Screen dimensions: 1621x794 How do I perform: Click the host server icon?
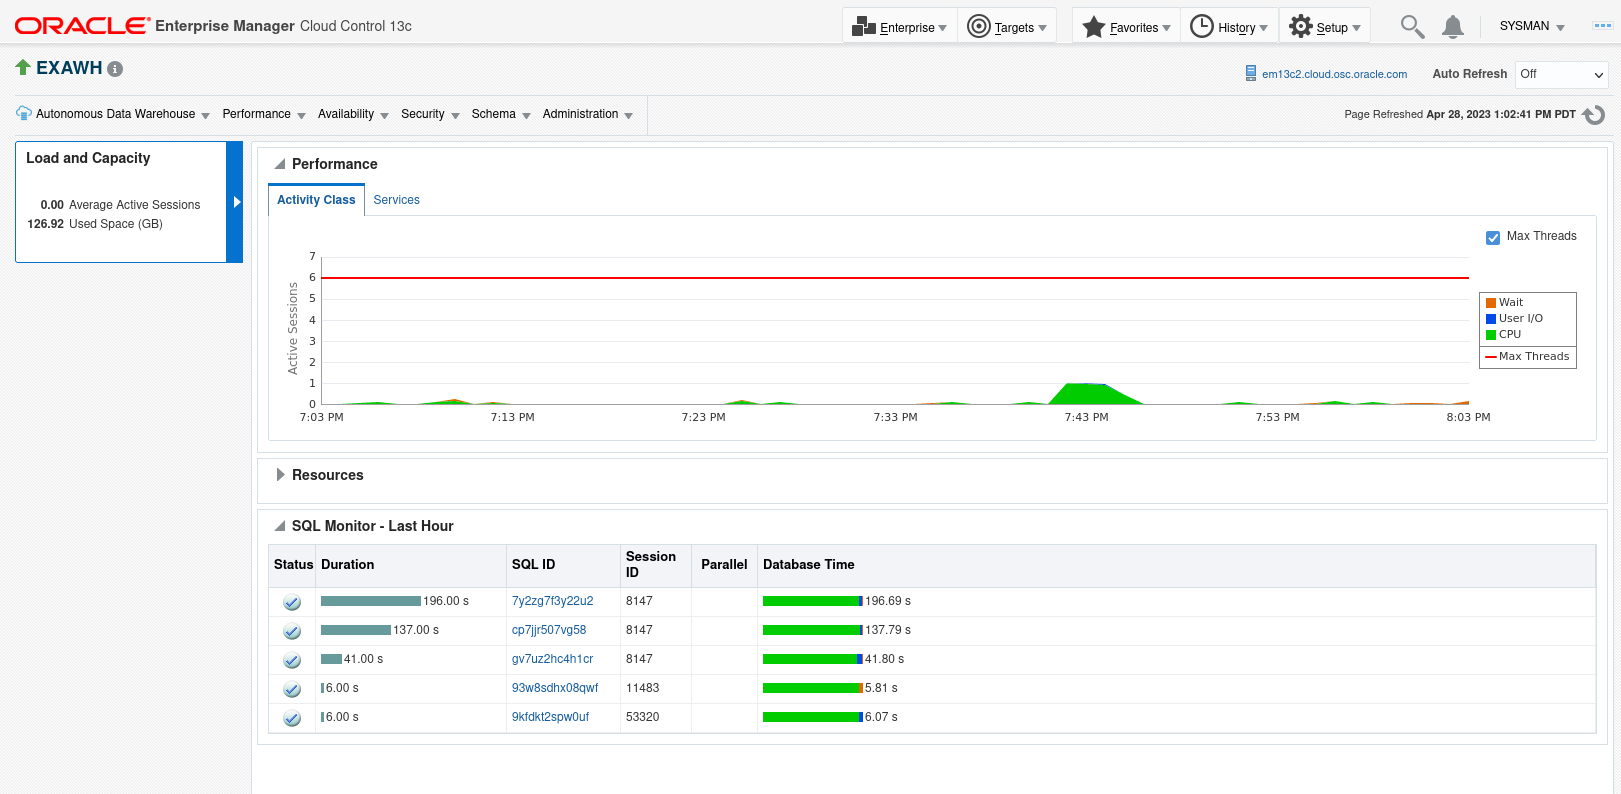(x=1250, y=73)
